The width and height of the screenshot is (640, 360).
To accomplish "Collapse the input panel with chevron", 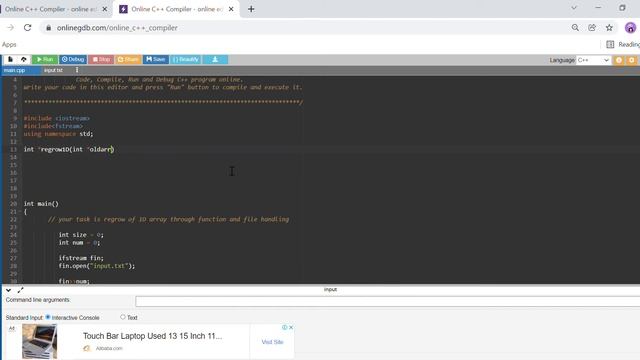I will point(9,290).
